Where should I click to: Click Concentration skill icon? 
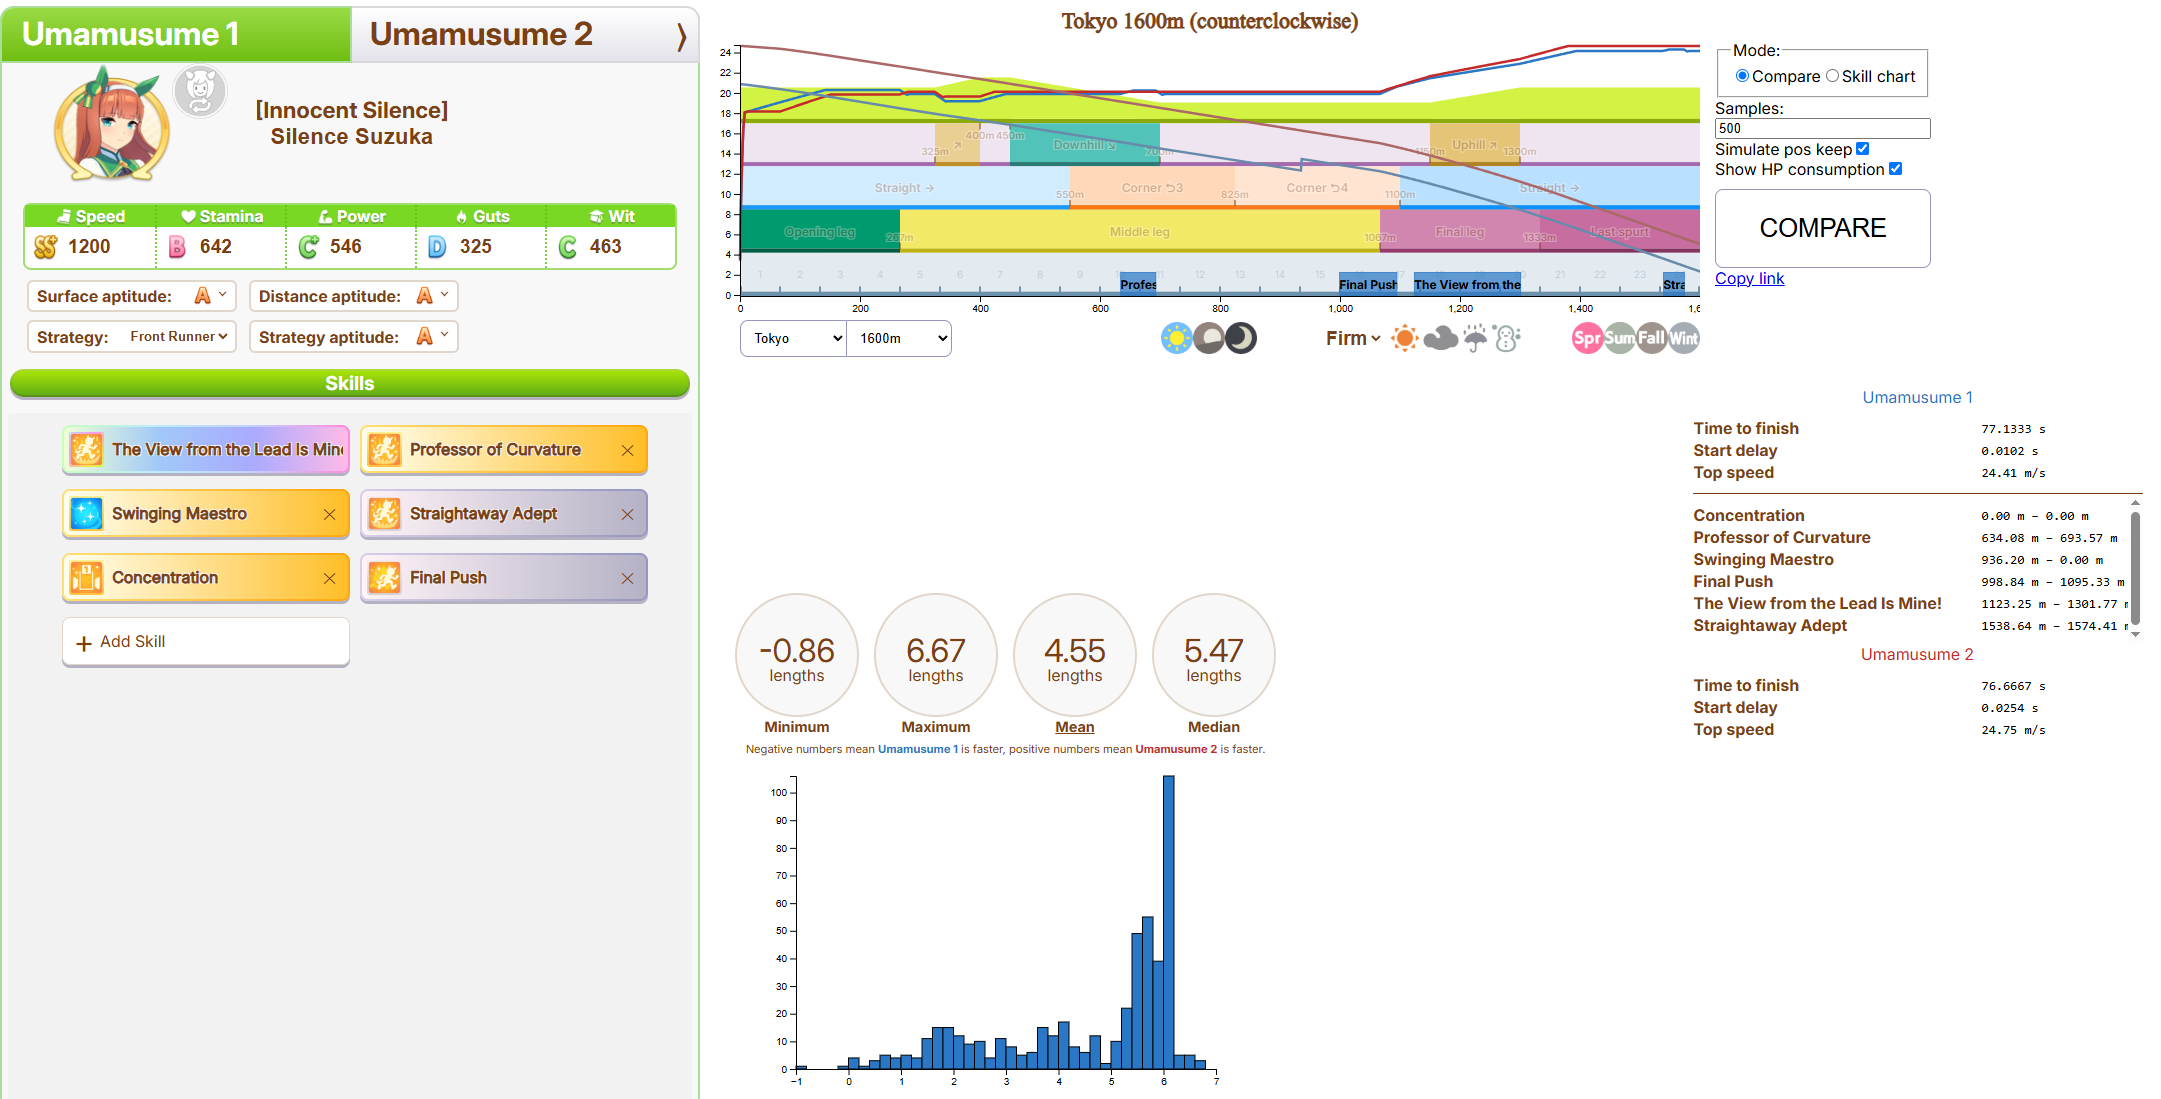86,578
